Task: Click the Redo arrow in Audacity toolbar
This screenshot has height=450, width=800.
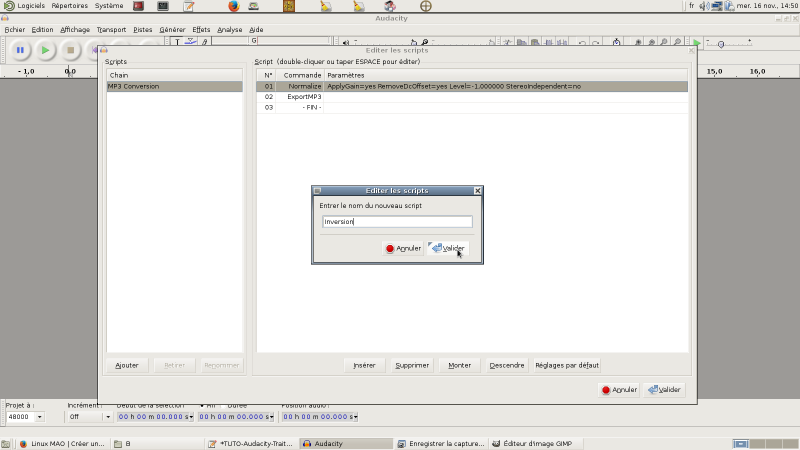Action: click(x=595, y=43)
